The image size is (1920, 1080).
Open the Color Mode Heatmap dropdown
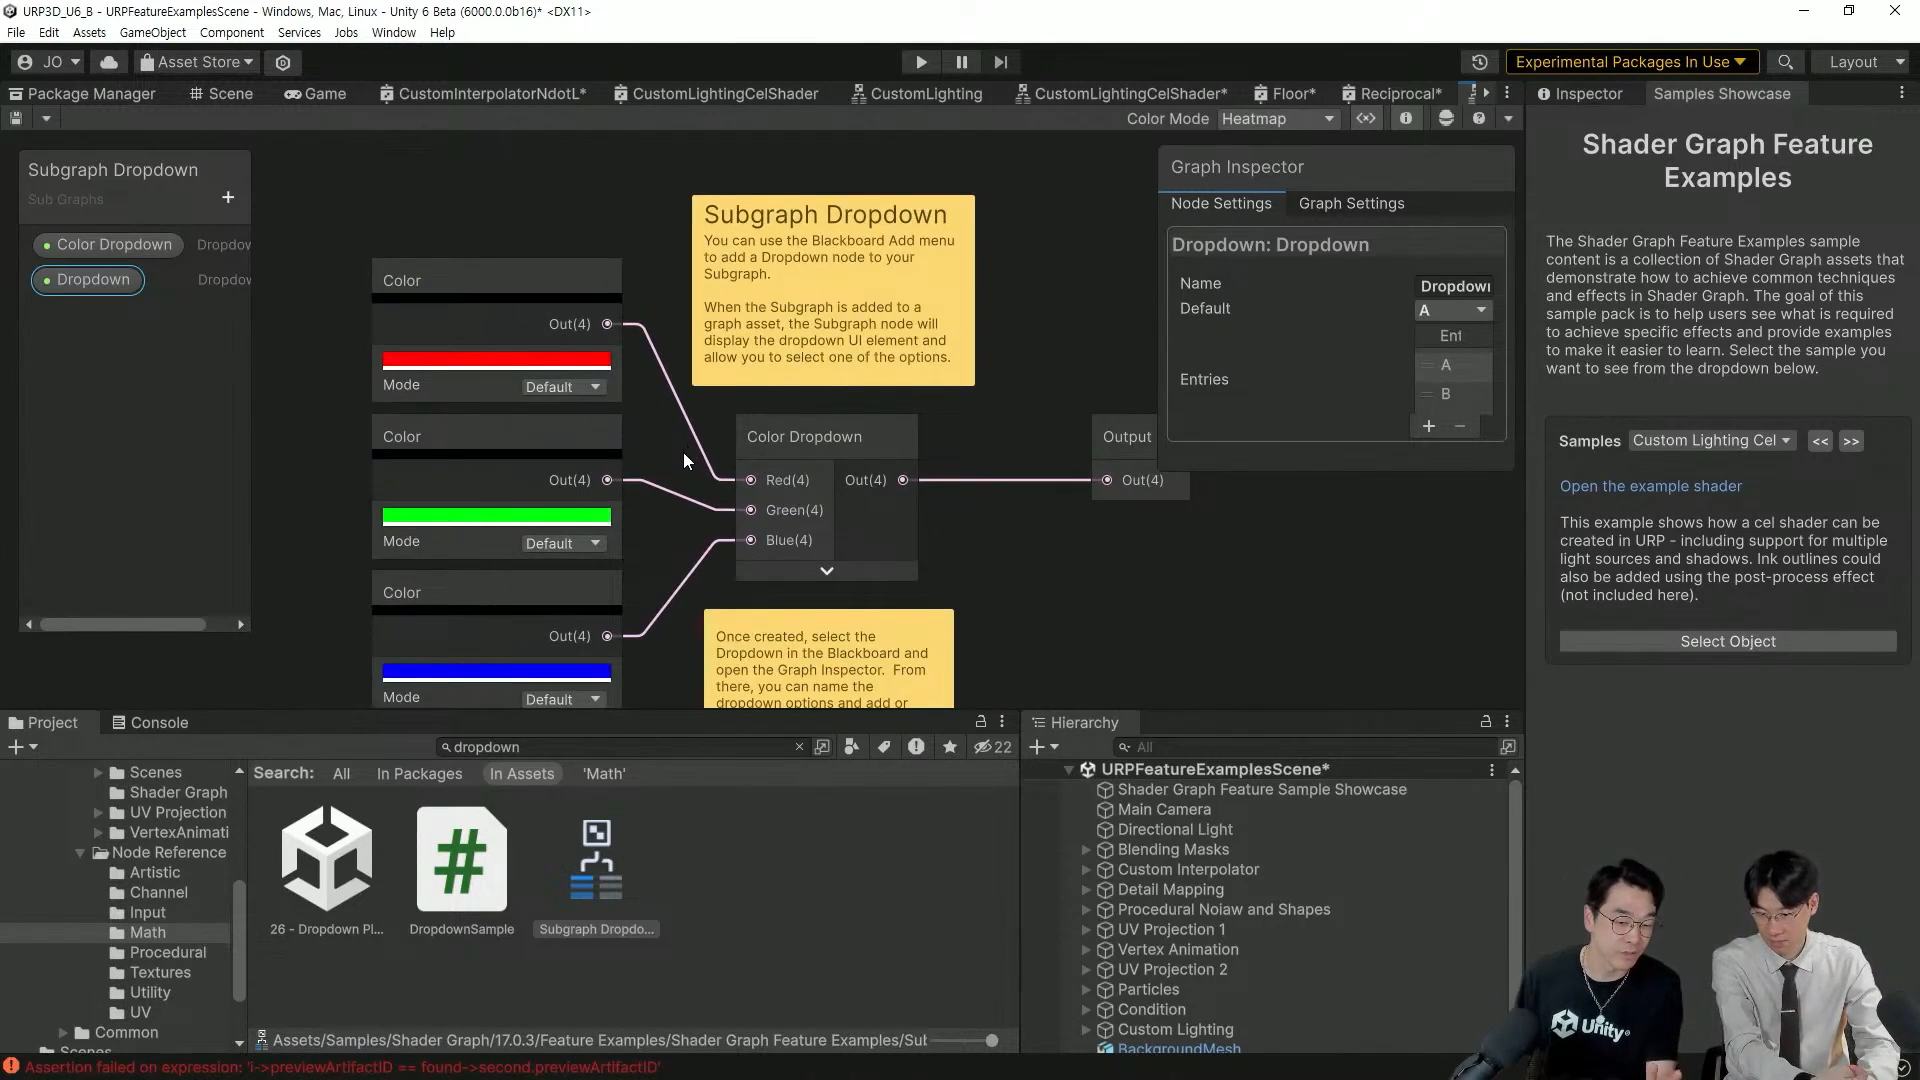[1278, 118]
